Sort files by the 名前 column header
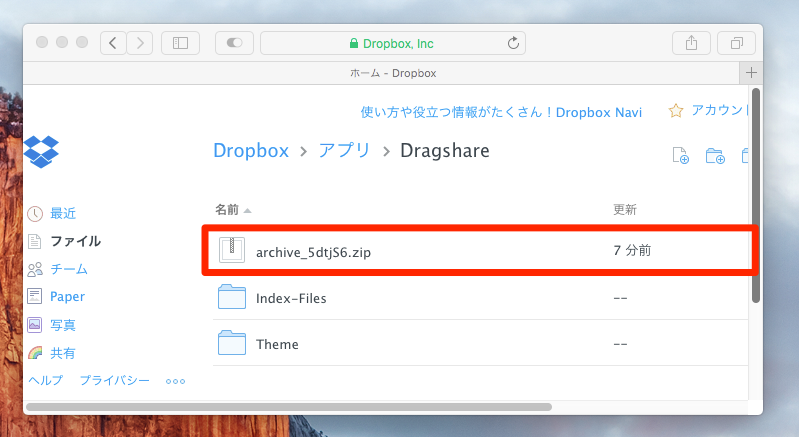Viewport: 799px width, 437px height. (227, 210)
